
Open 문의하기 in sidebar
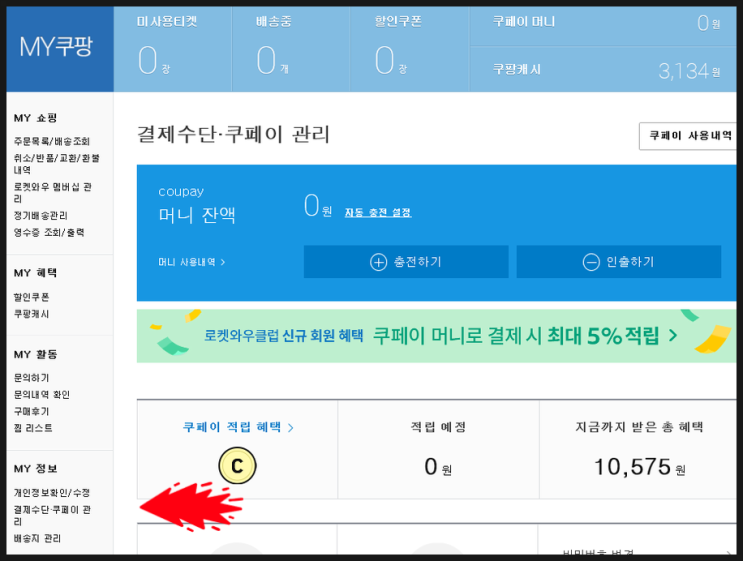click(x=31, y=378)
